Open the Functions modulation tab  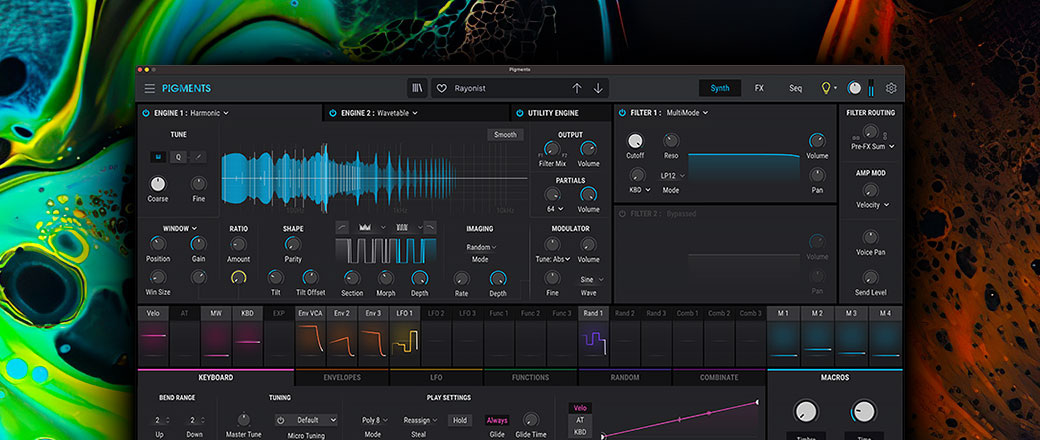pyautogui.click(x=531, y=378)
